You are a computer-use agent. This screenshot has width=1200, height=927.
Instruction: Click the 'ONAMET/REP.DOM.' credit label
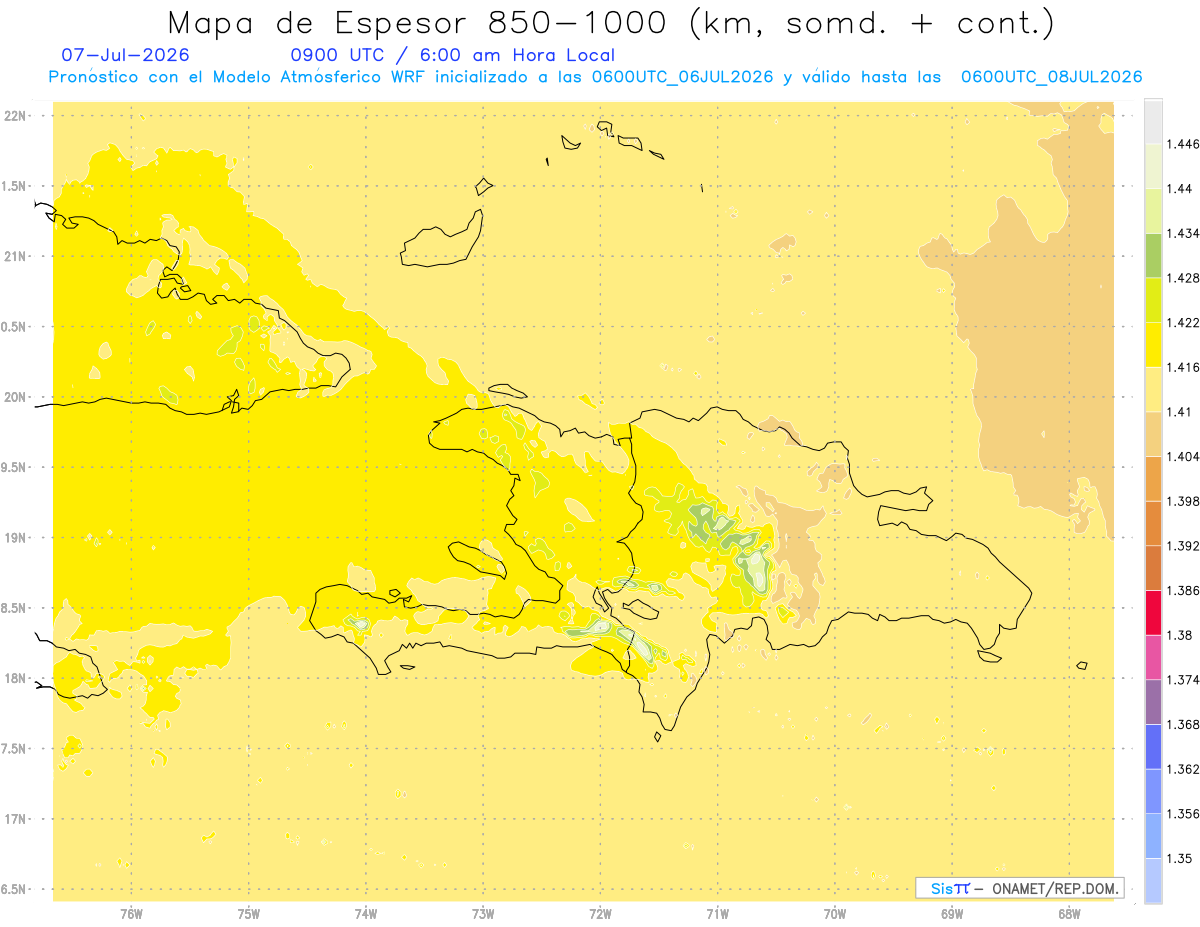click(1054, 888)
